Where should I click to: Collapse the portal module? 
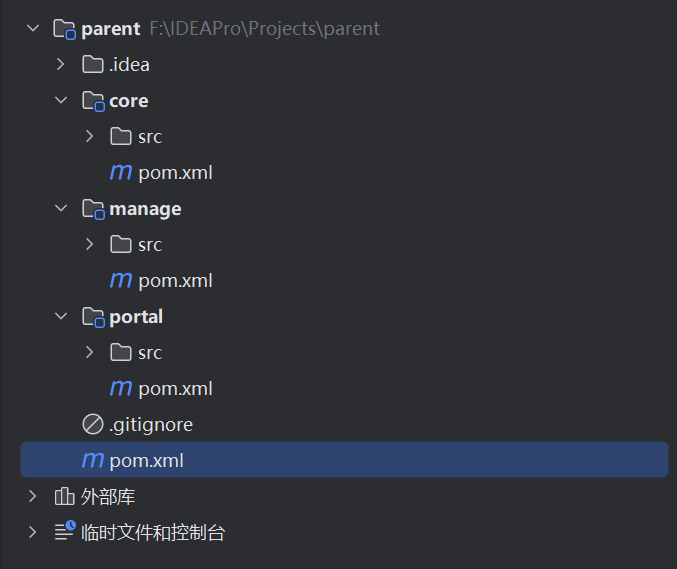pyautogui.click(x=61, y=316)
